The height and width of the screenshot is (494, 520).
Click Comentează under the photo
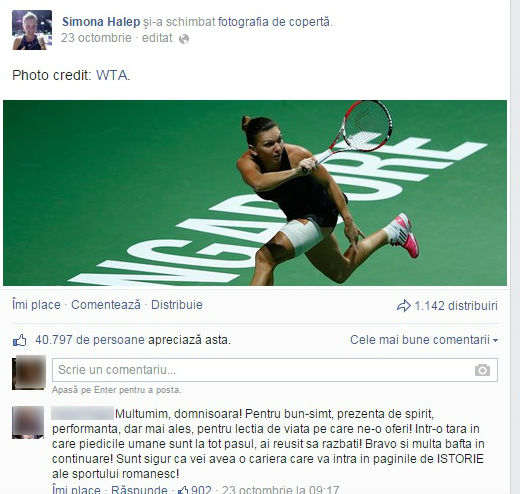pyautogui.click(x=106, y=305)
